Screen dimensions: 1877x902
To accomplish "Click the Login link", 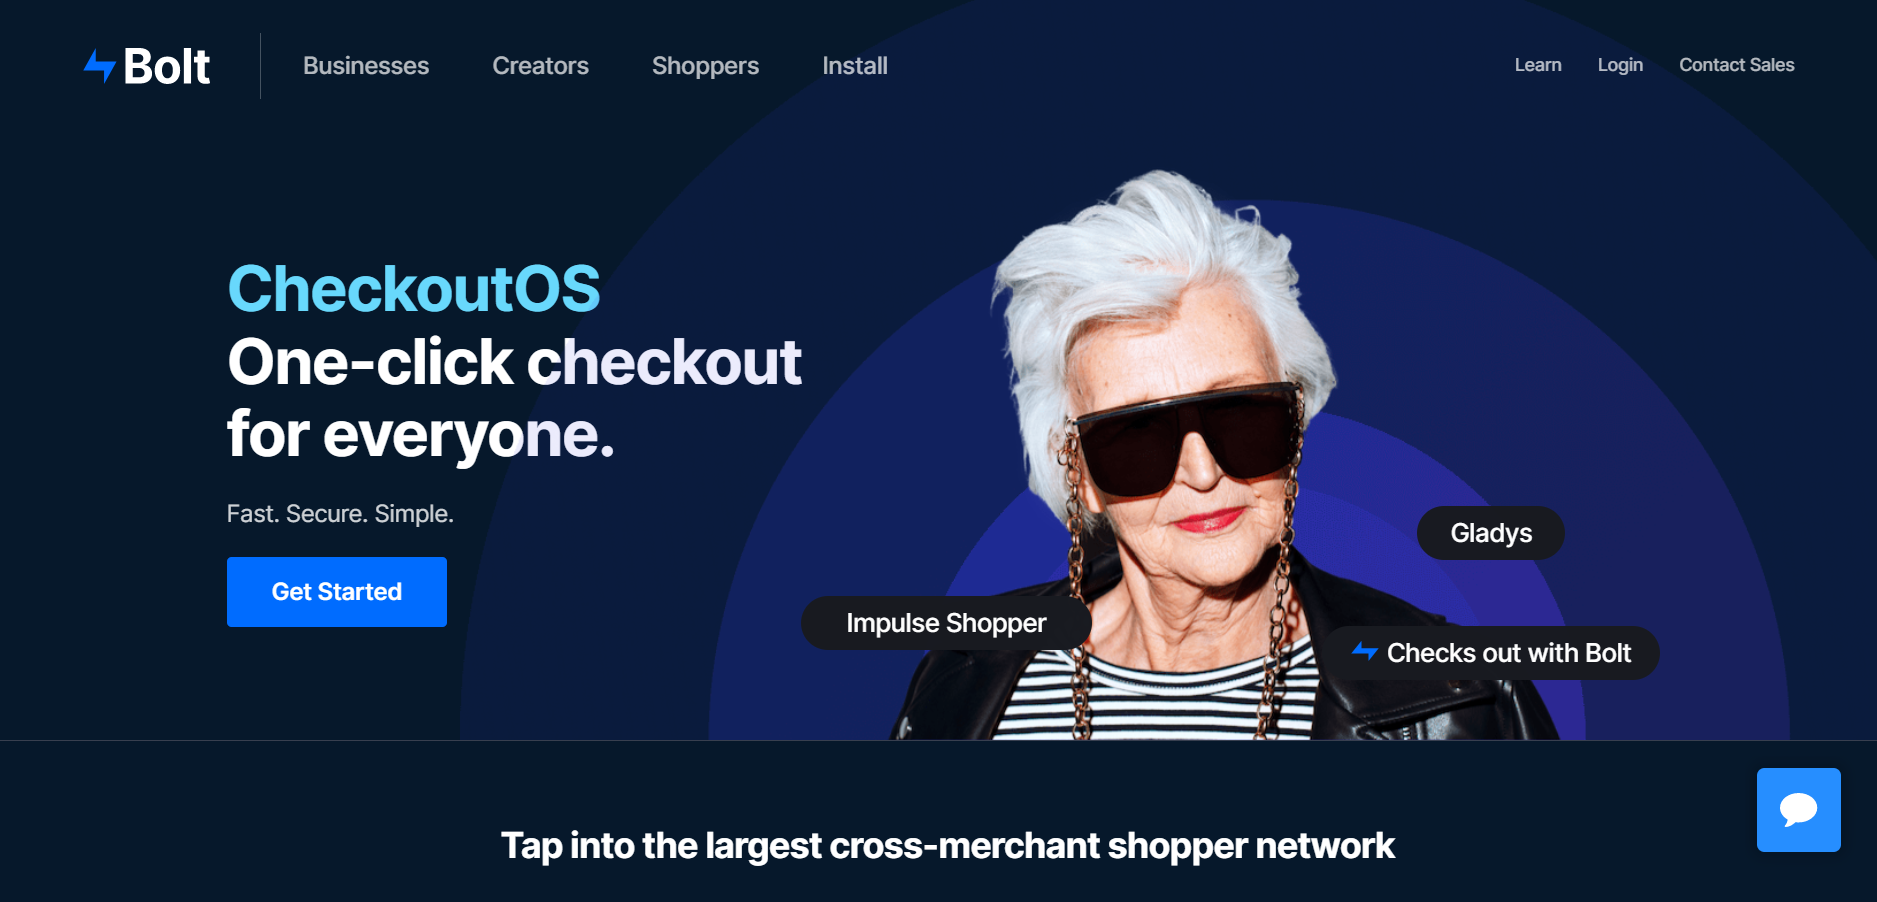I will click(1620, 65).
